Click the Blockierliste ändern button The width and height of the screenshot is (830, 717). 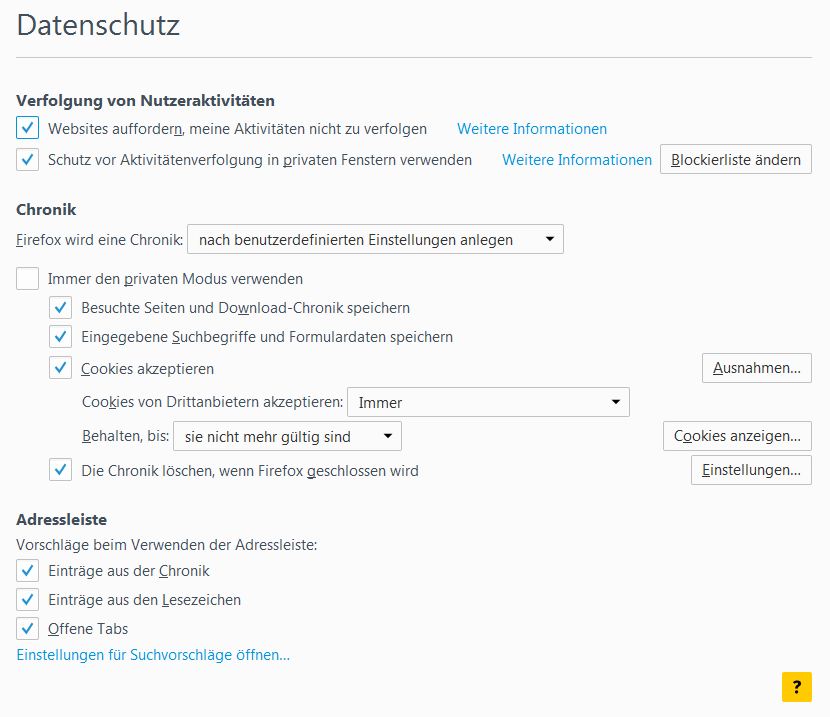pyautogui.click(x=736, y=160)
